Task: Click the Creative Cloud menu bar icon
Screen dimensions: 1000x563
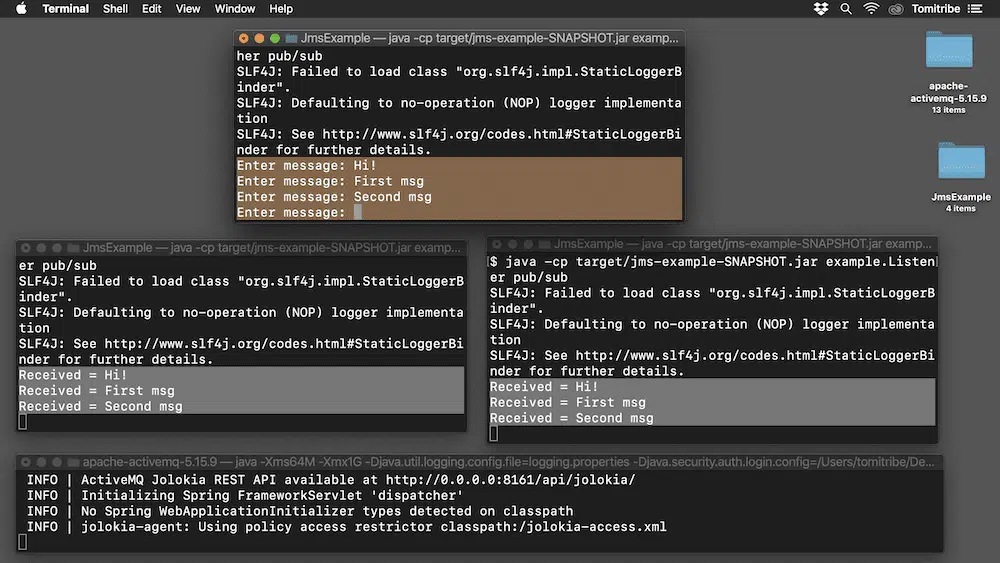Action: click(x=896, y=9)
